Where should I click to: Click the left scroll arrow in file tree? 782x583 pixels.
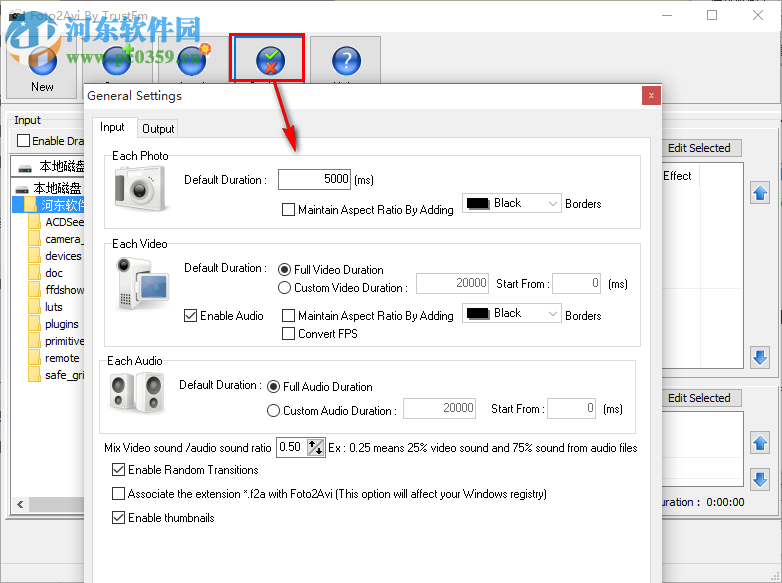[x=20, y=504]
